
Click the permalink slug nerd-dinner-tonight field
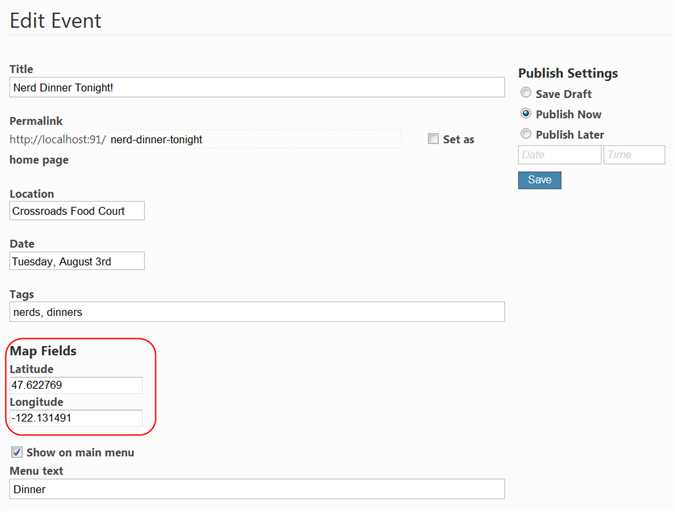[x=254, y=140]
